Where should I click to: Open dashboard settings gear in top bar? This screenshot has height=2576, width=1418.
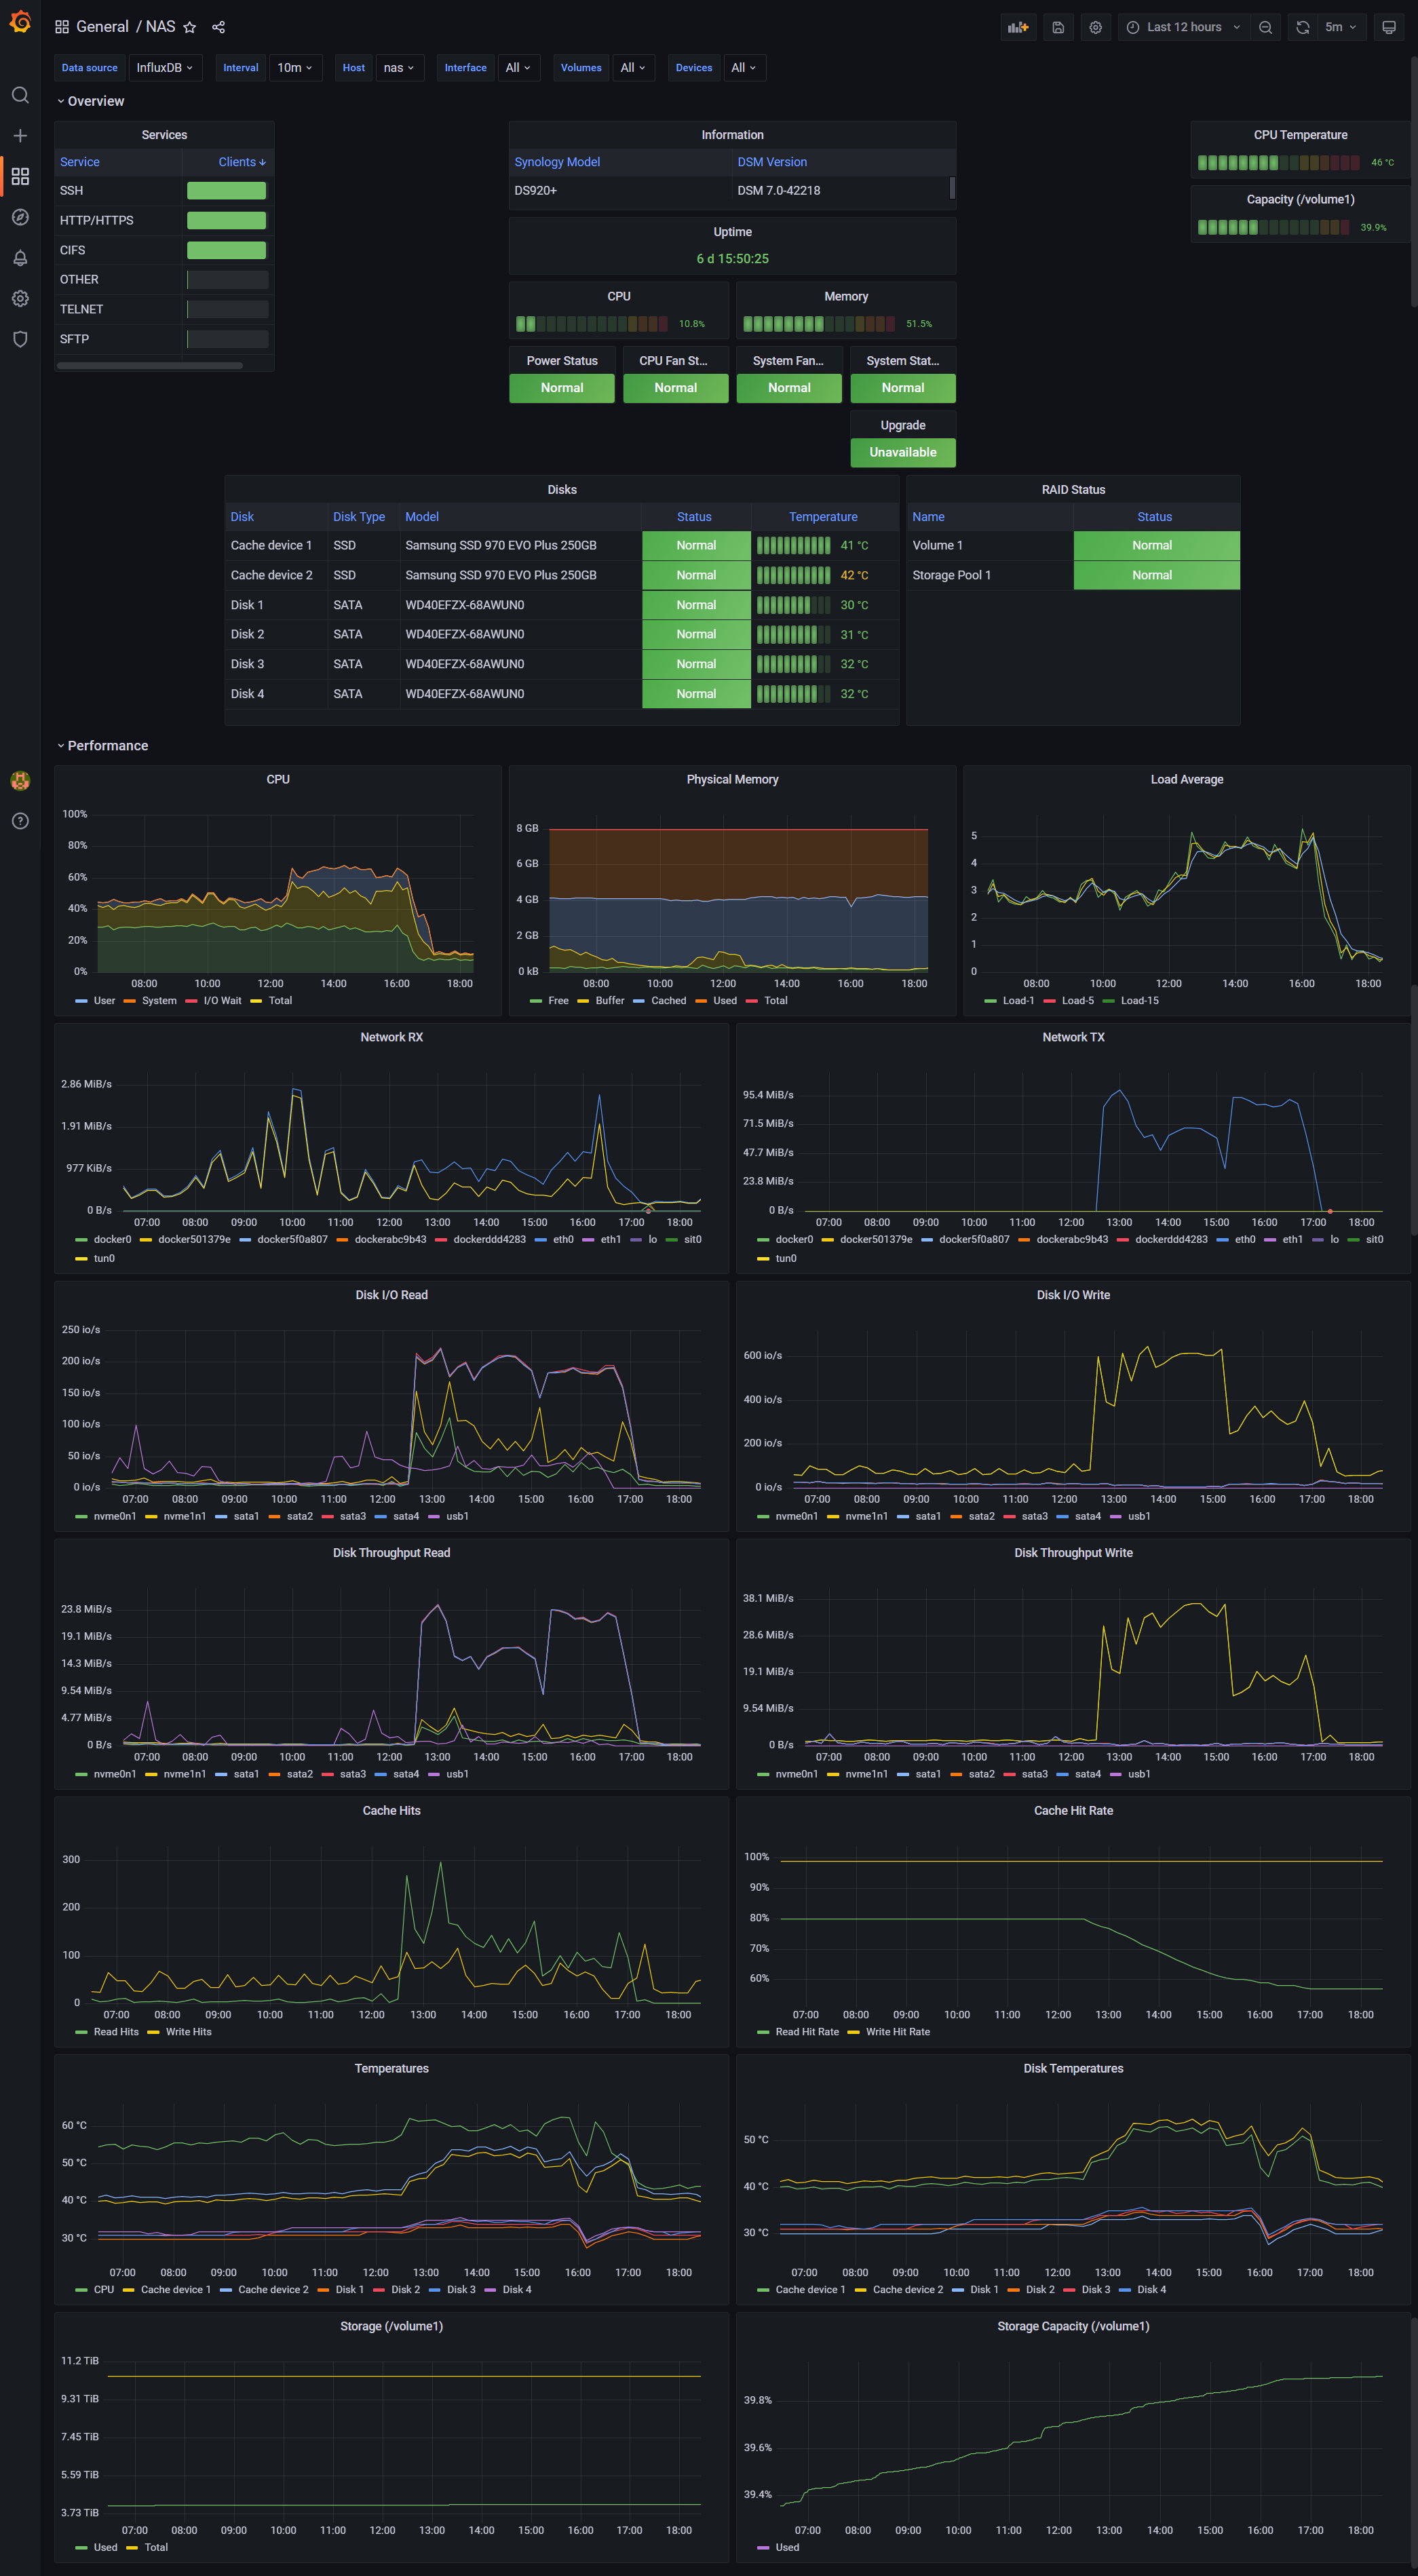point(1096,27)
